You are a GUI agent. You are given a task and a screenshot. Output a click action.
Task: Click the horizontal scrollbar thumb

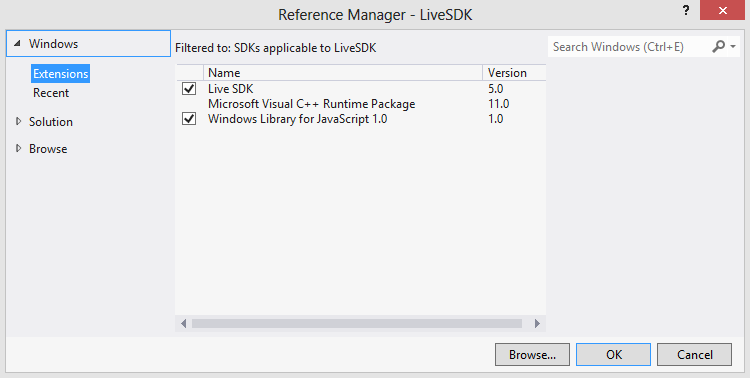tap(357, 323)
